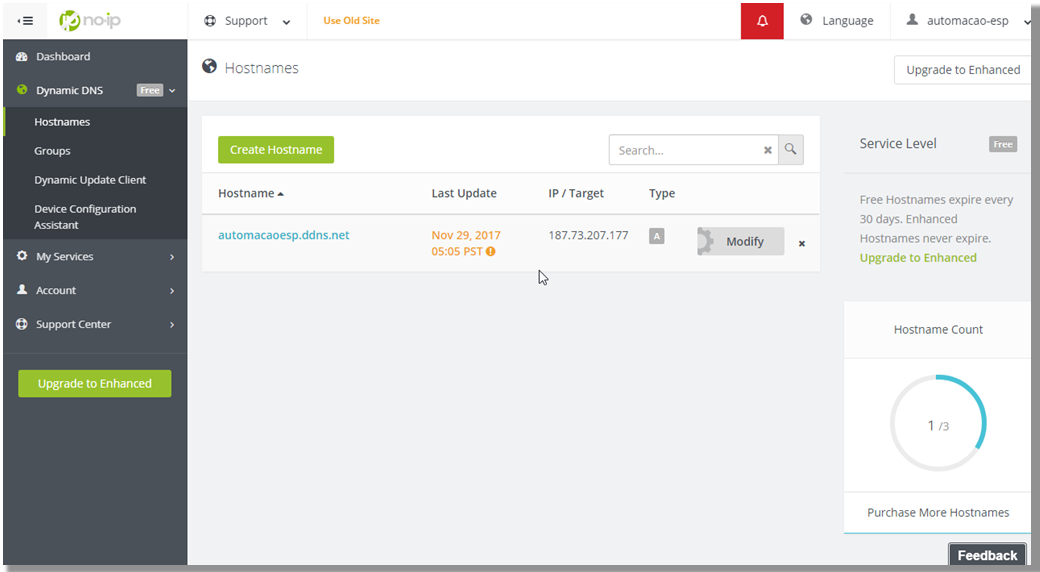1040x572 pixels.
Task: Click the Nov 29, 2017 update date
Action: click(466, 235)
